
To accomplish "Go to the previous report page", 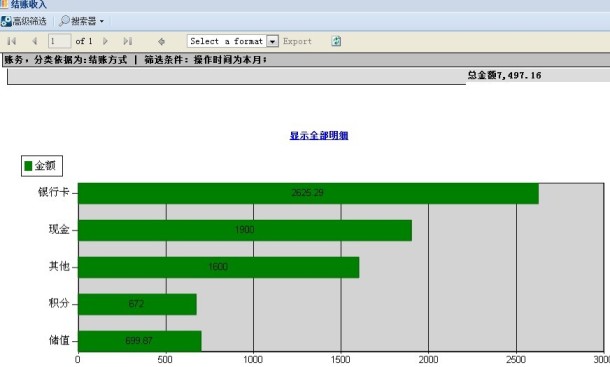I will click(35, 41).
